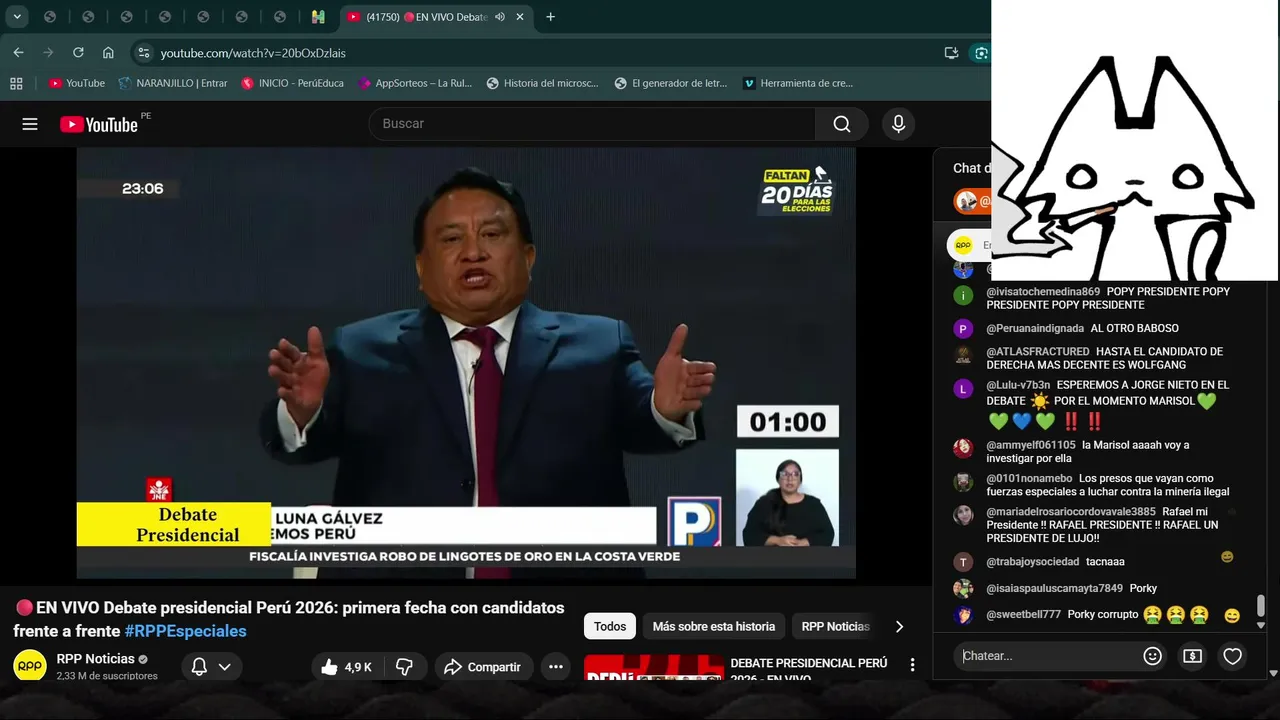Mute the tab via speaker icon
The width and height of the screenshot is (1280, 720).
tap(499, 17)
